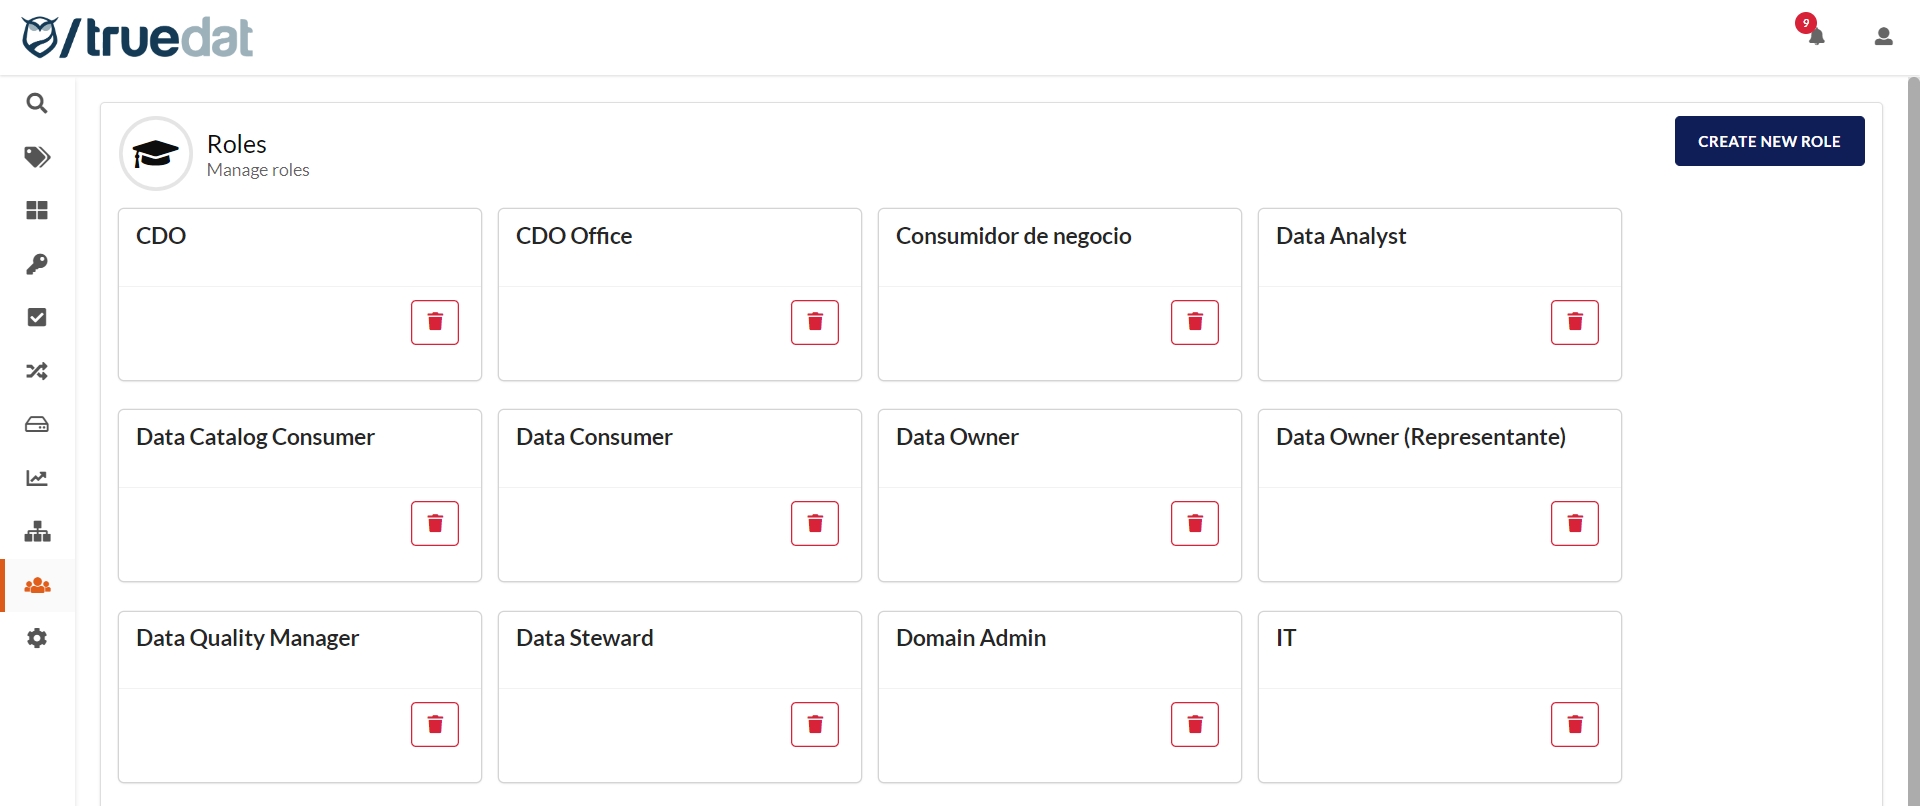
Task: Click the tags icon in sidebar
Action: coord(37,157)
